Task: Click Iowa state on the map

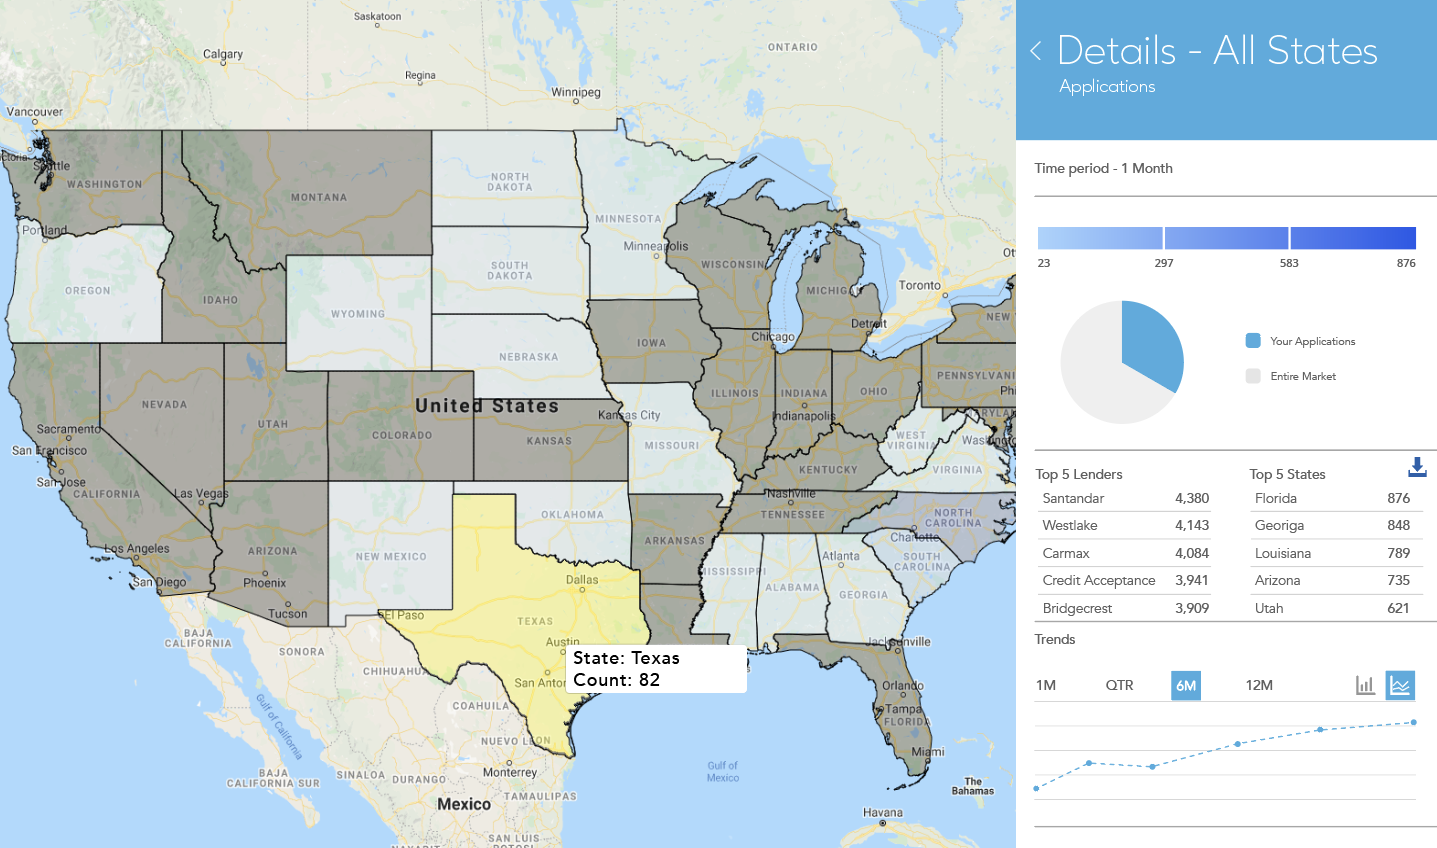Action: [x=652, y=342]
